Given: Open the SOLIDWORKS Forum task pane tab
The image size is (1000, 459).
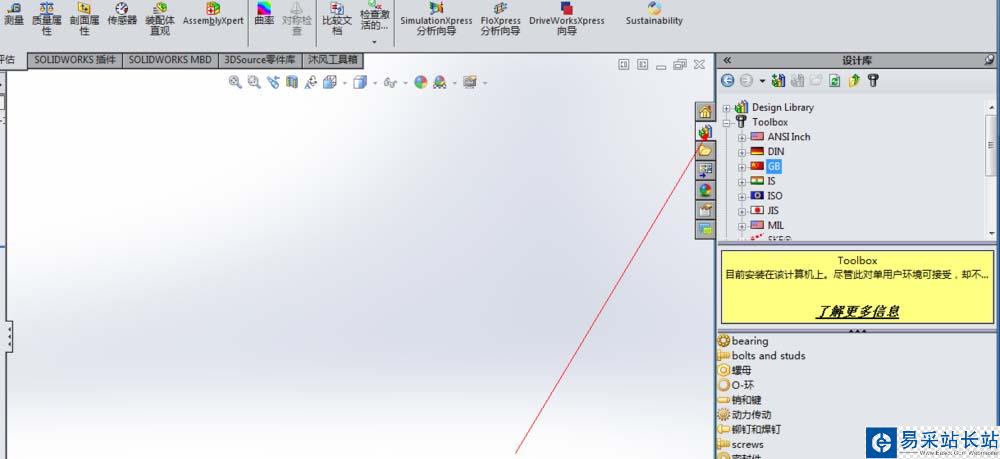Looking at the screenshot, I should point(705,230).
